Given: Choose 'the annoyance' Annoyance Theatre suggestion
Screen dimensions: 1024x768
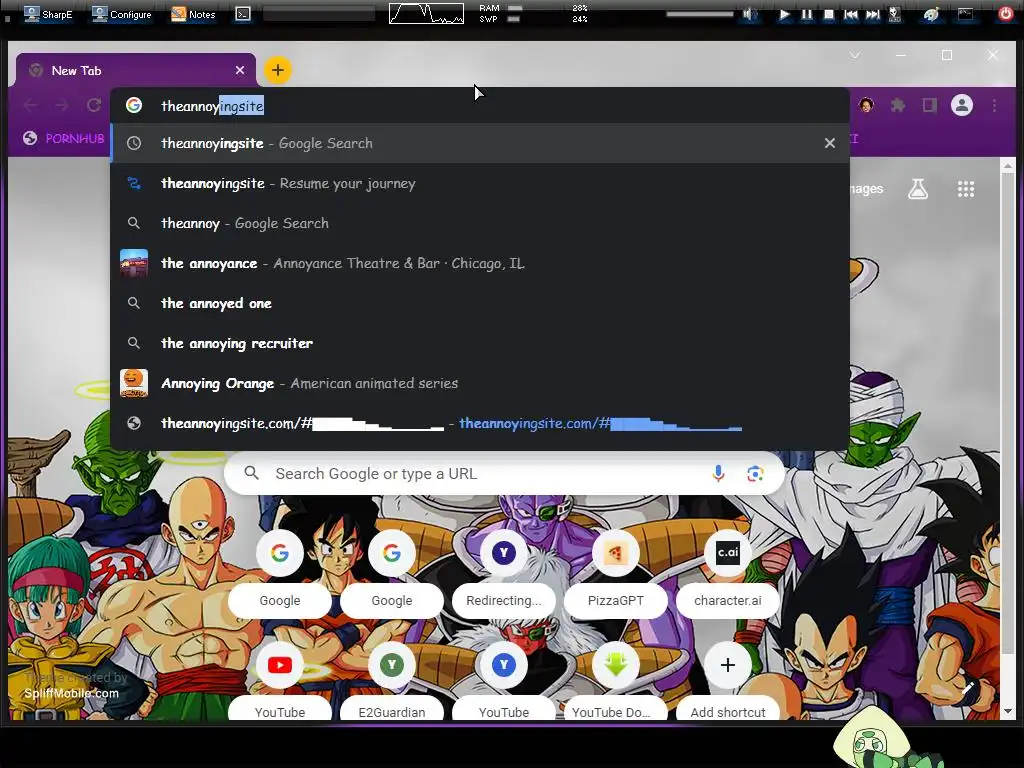Looking at the screenshot, I should click(480, 263).
